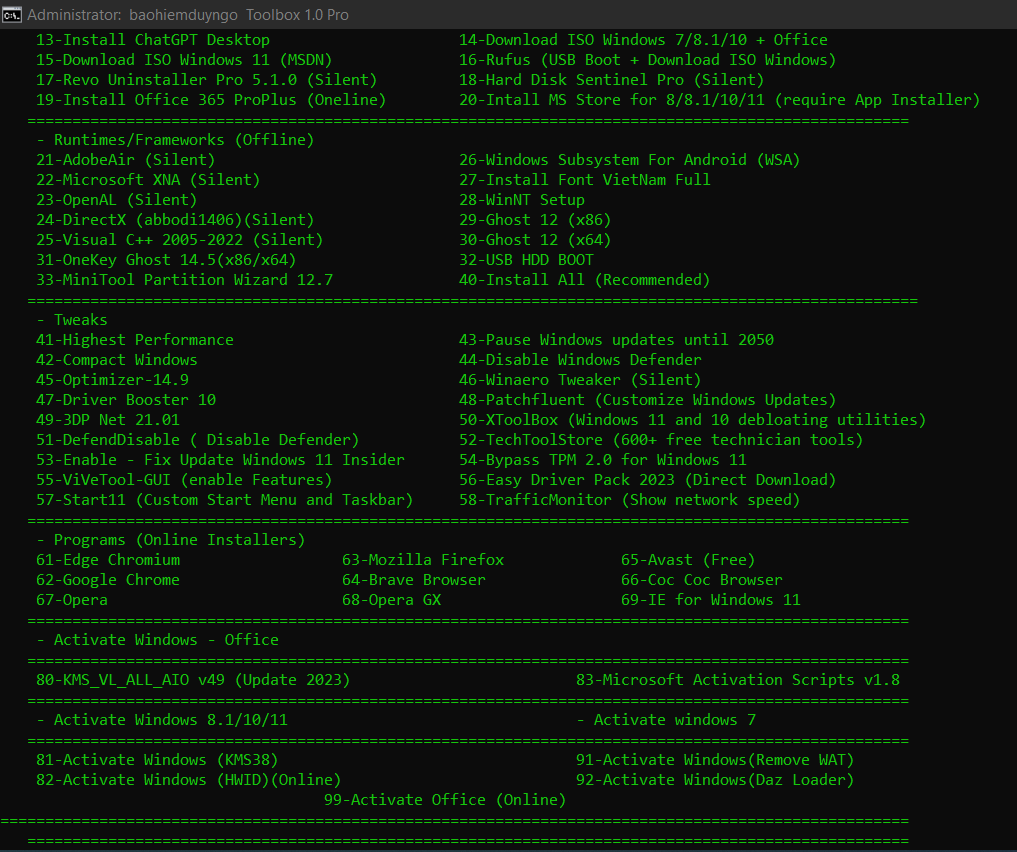Click '19-Install Office 365 ProPlus (Oneline)'
The image size is (1017, 852).
coord(211,100)
